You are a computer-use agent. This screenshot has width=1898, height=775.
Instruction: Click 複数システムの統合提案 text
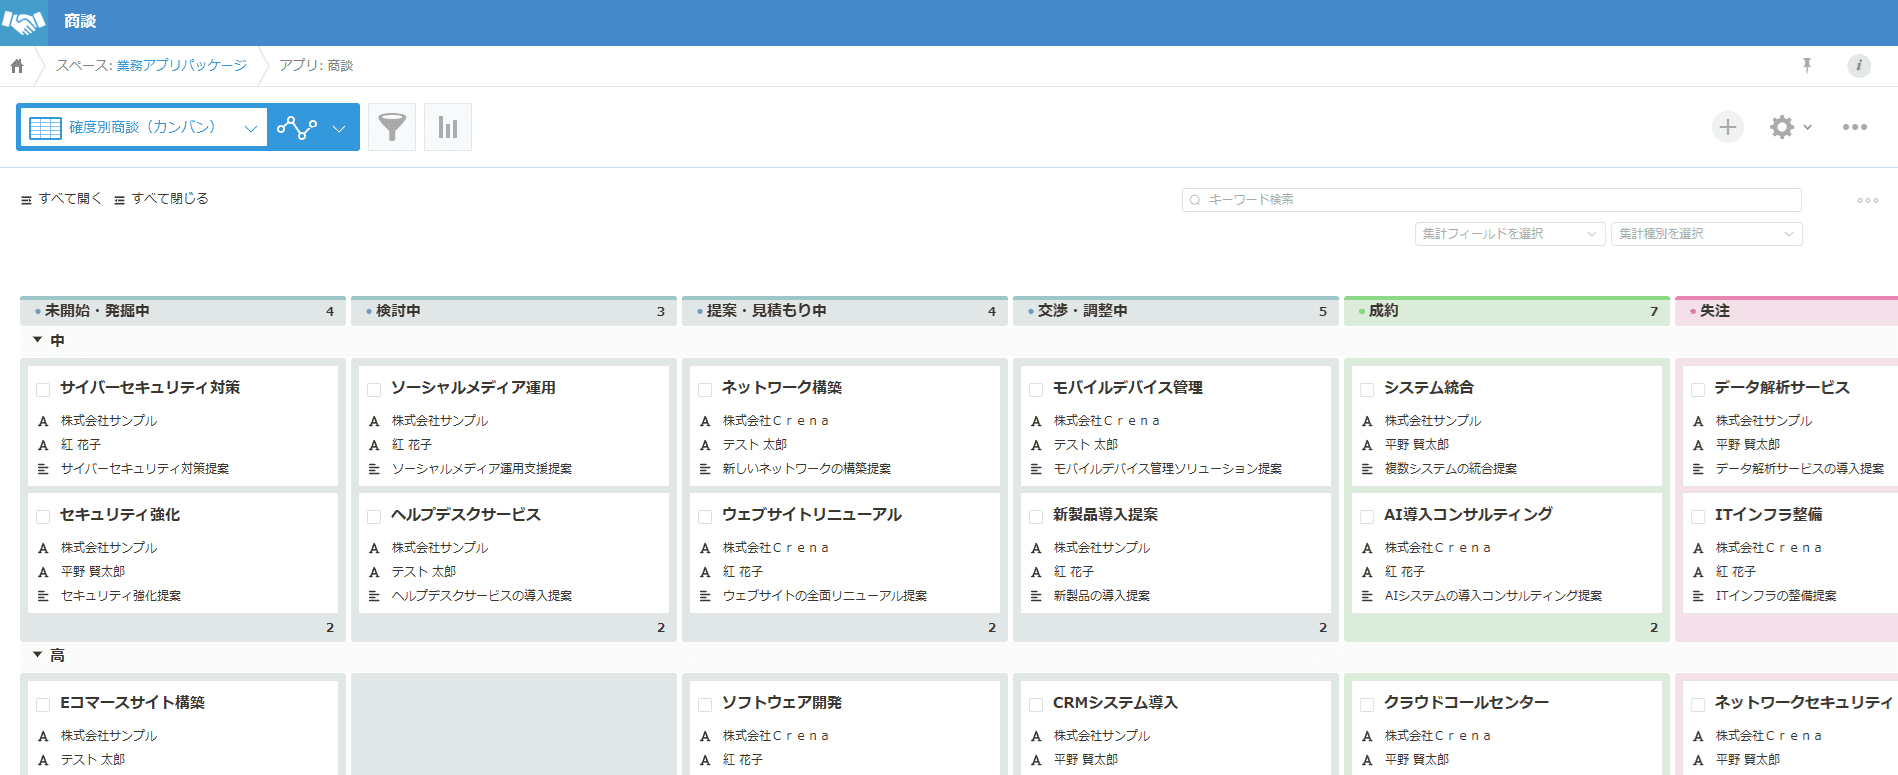pyautogui.click(x=1450, y=469)
